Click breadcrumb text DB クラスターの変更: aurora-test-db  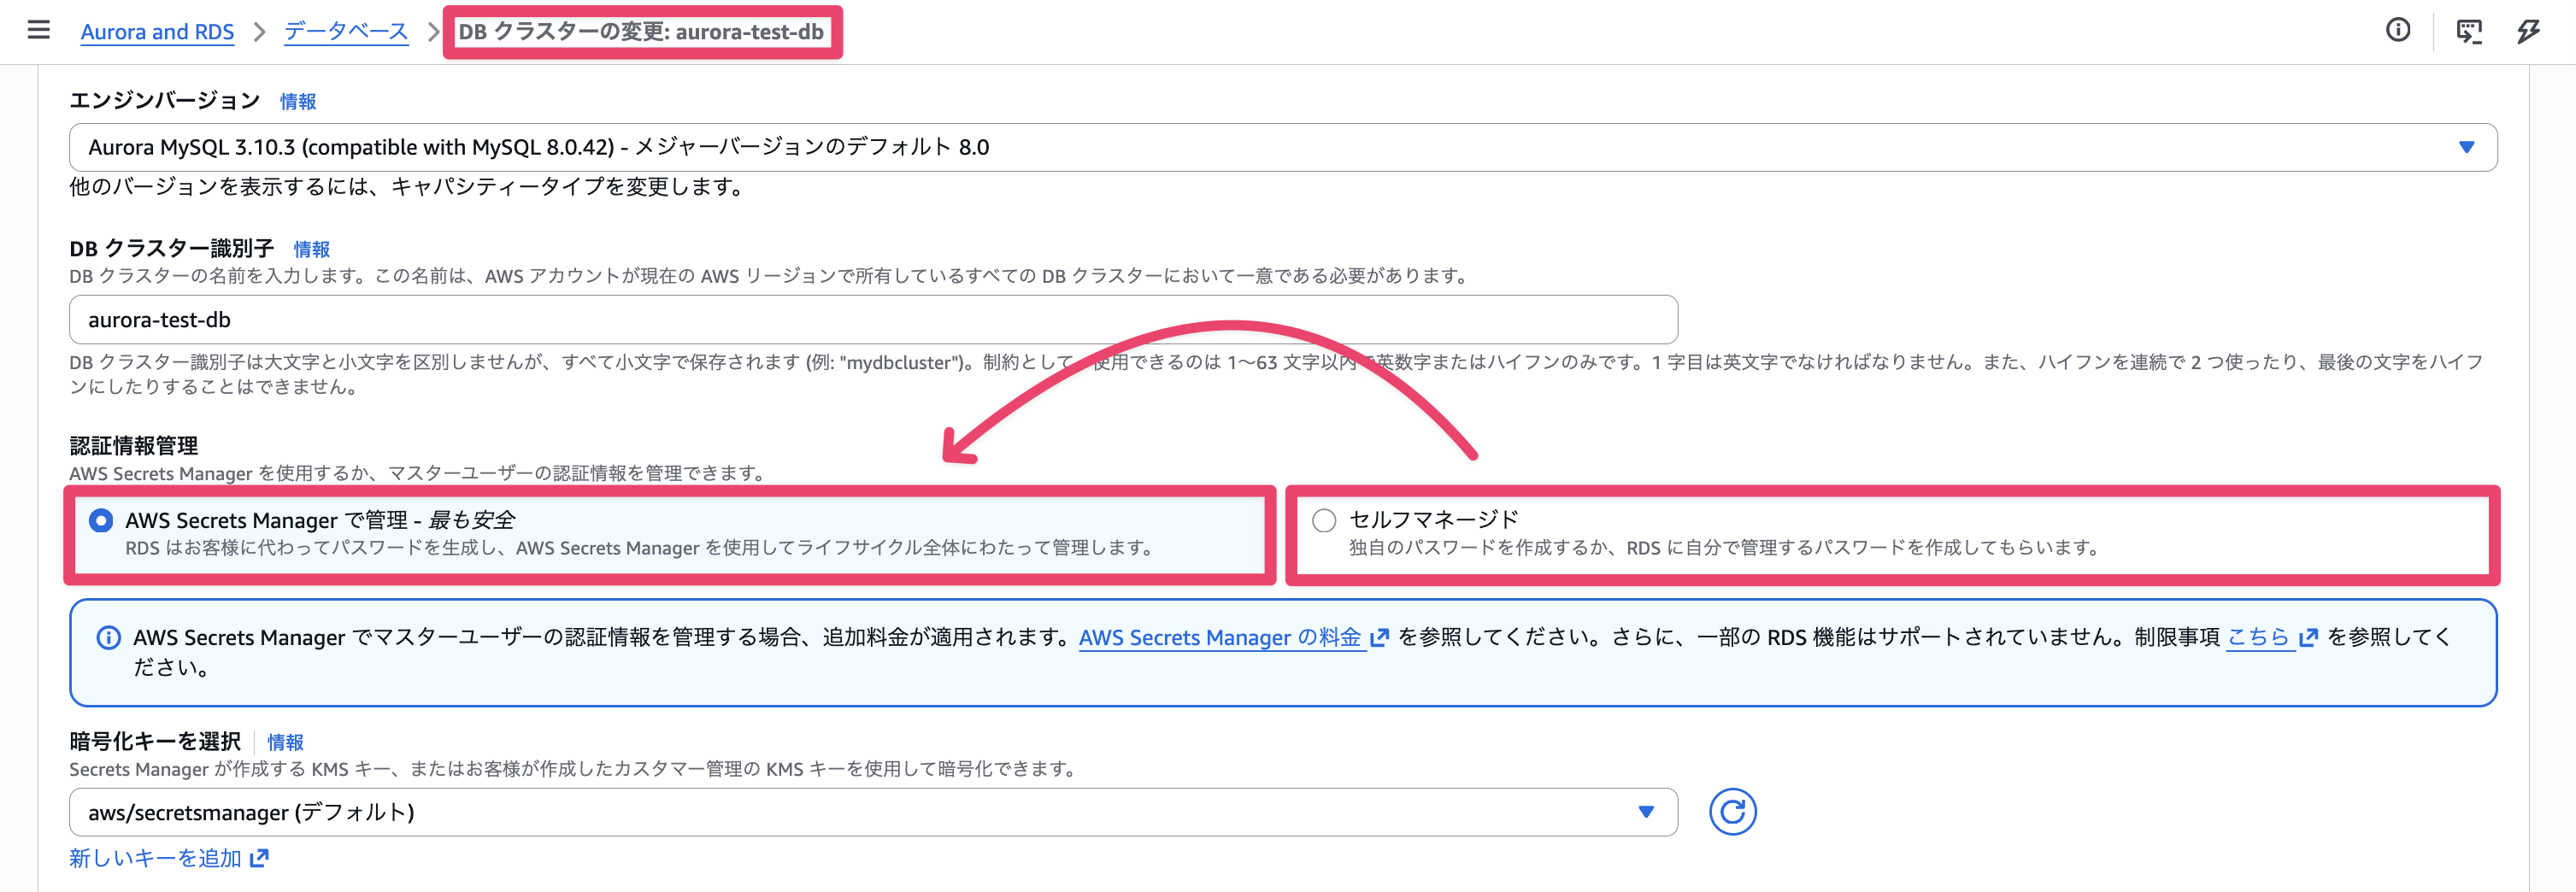click(x=641, y=31)
